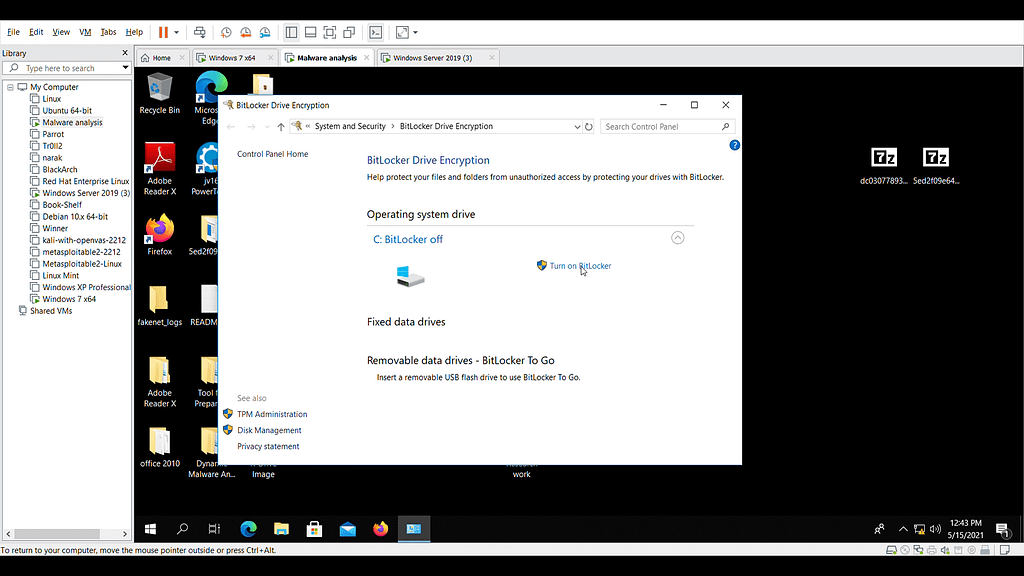Revert the VM to its previous snapshot
1024x576 pixels.
pyautogui.click(x=246, y=32)
